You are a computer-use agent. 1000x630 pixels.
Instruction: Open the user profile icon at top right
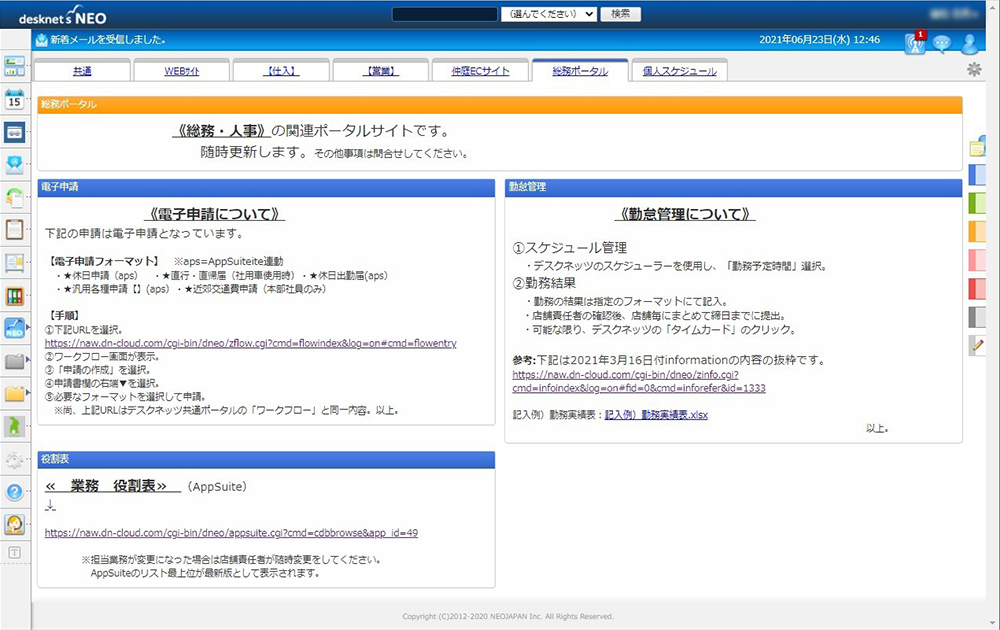point(968,45)
